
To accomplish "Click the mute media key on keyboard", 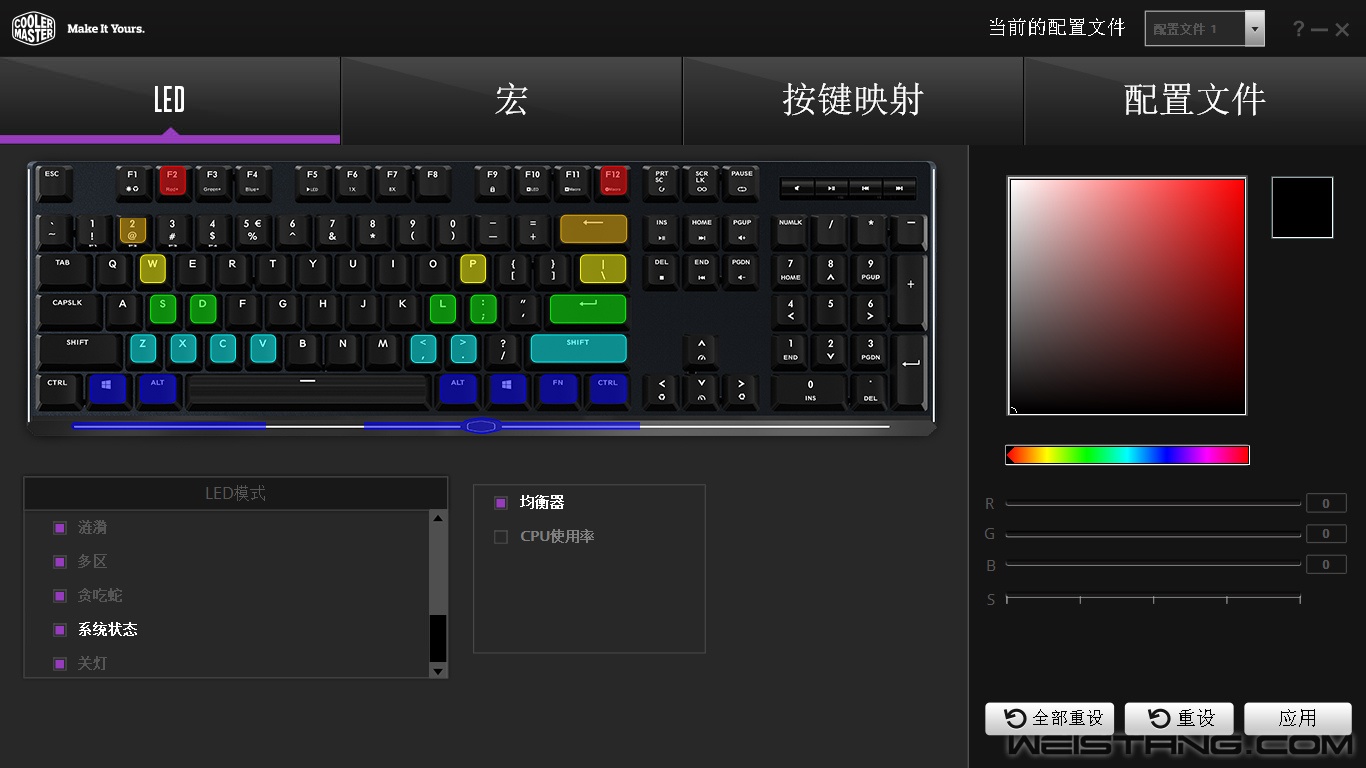I will coord(797,188).
